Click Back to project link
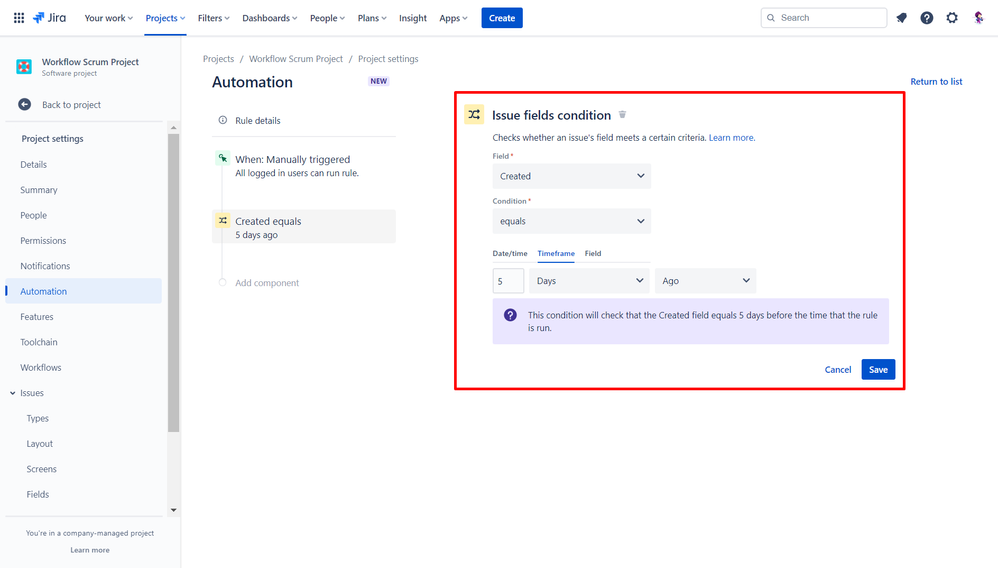This screenshot has width=998, height=568. point(71,104)
